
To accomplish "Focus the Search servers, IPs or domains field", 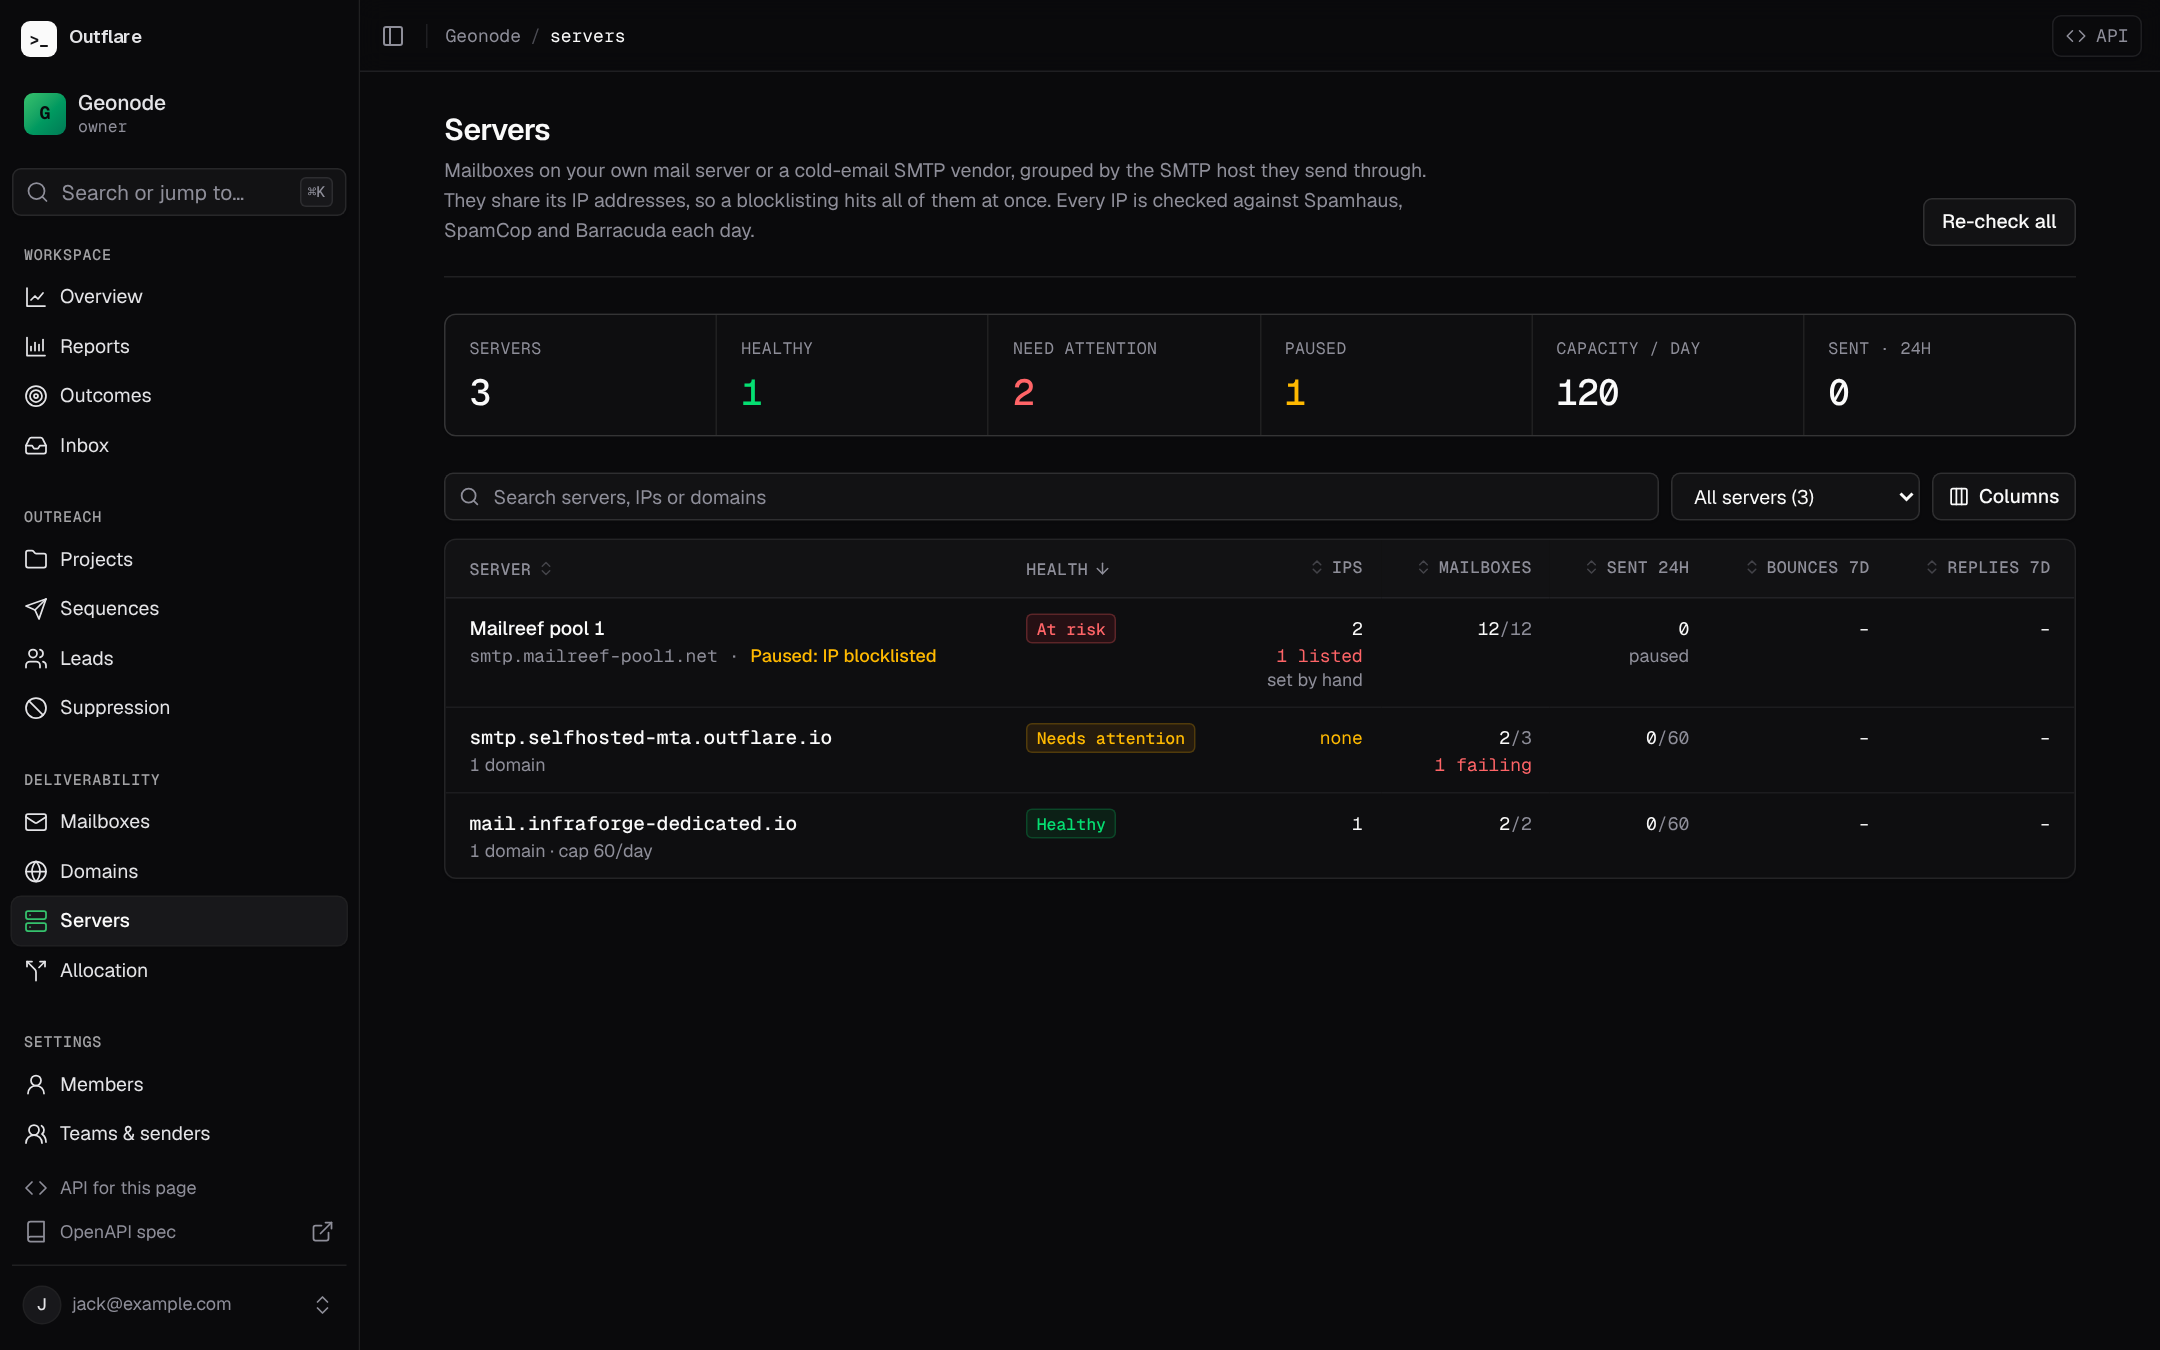I will tap(1051, 497).
